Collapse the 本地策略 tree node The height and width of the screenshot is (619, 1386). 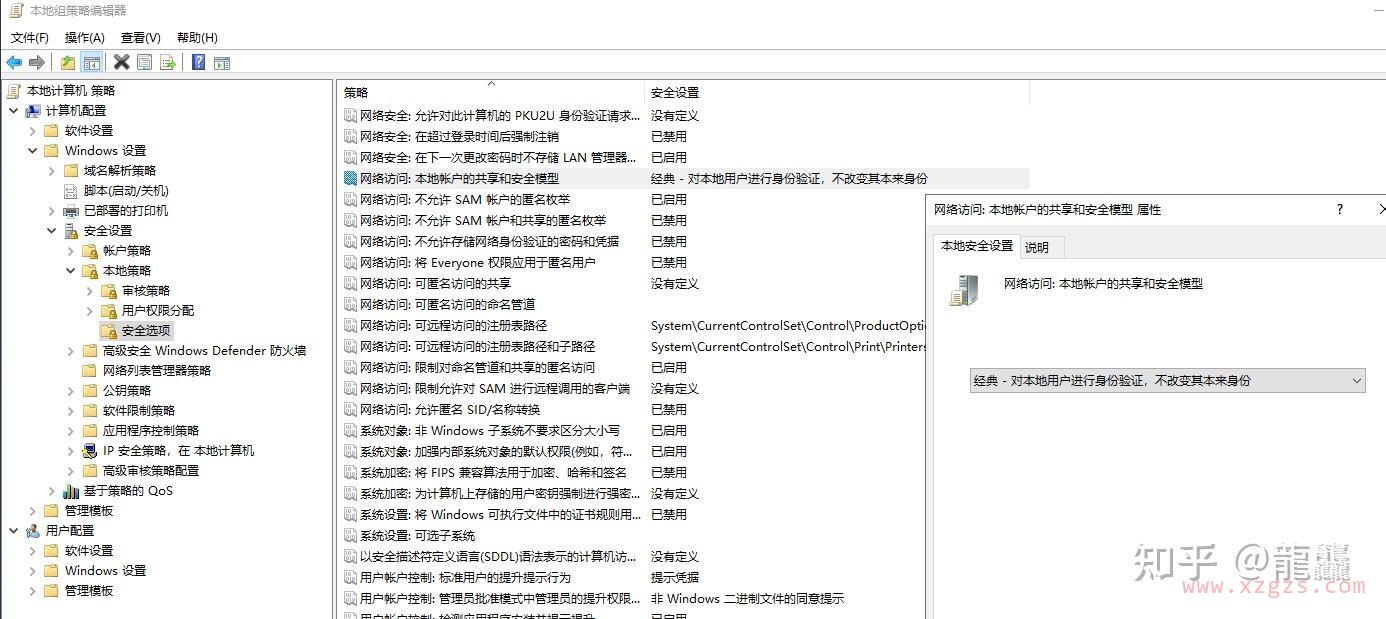71,270
